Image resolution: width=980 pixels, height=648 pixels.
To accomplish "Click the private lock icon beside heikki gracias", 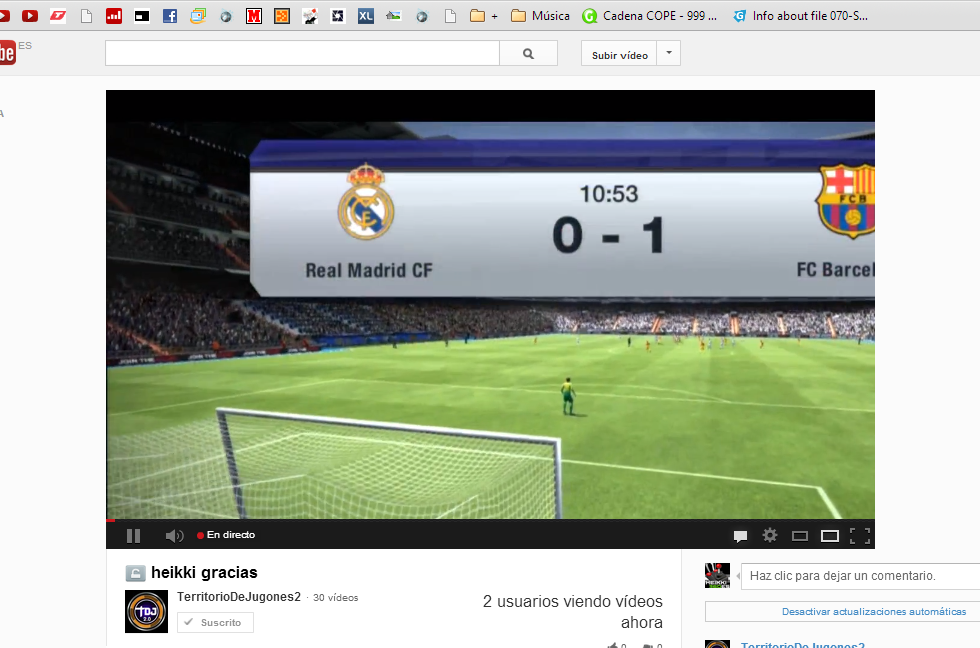I will point(135,573).
